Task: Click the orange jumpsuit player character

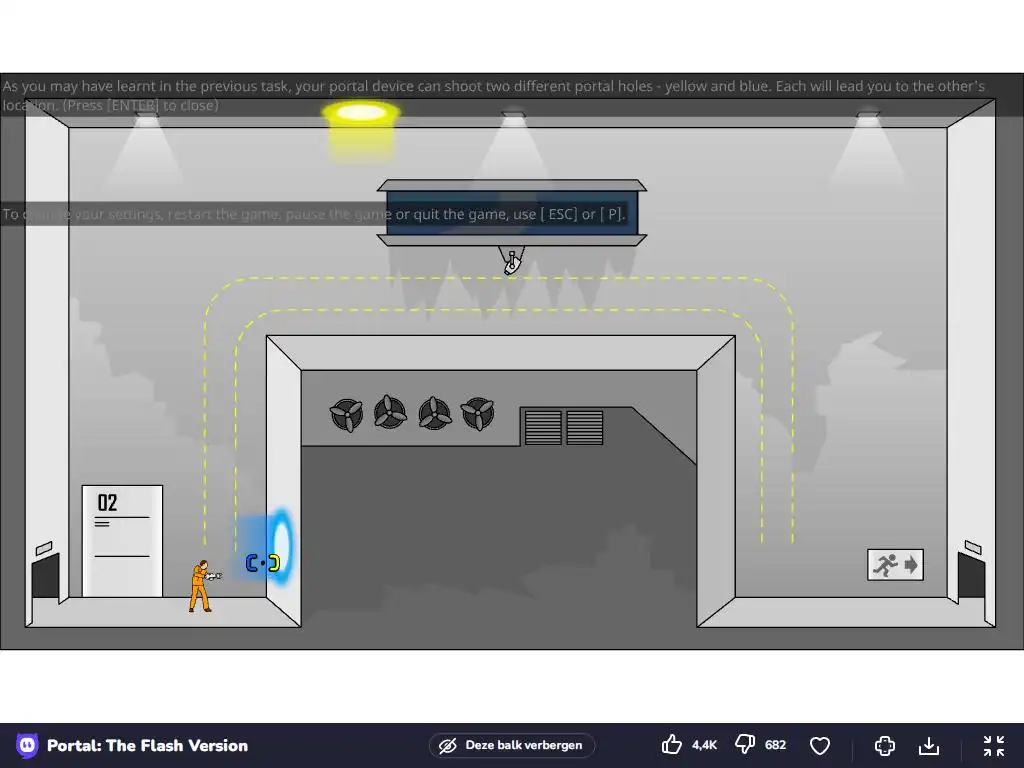Action: tap(203, 586)
